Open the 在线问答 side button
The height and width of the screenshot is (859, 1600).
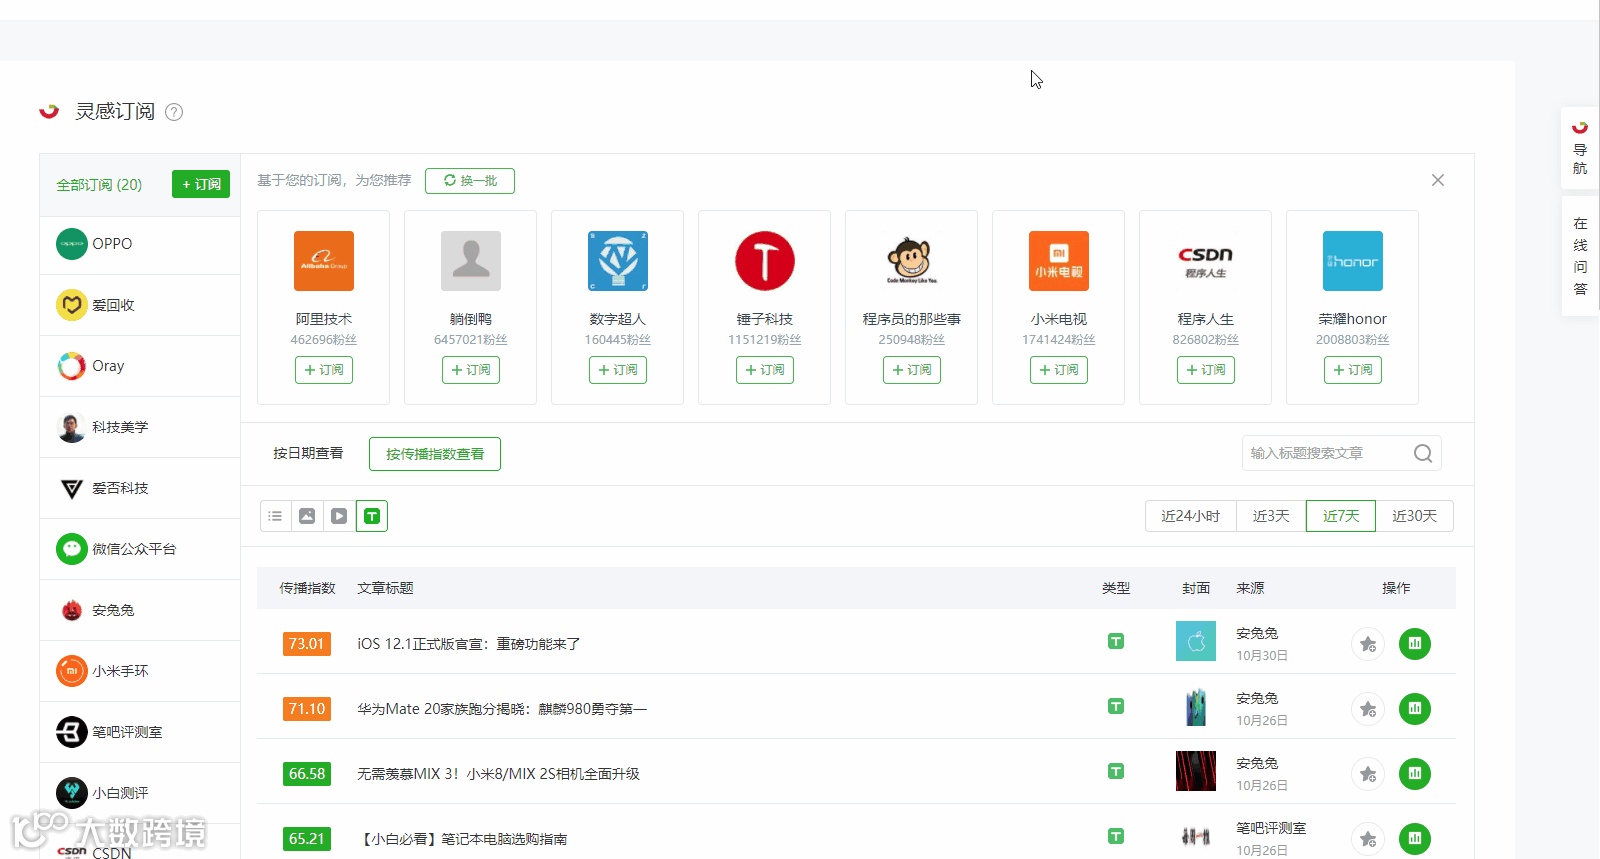(1580, 256)
